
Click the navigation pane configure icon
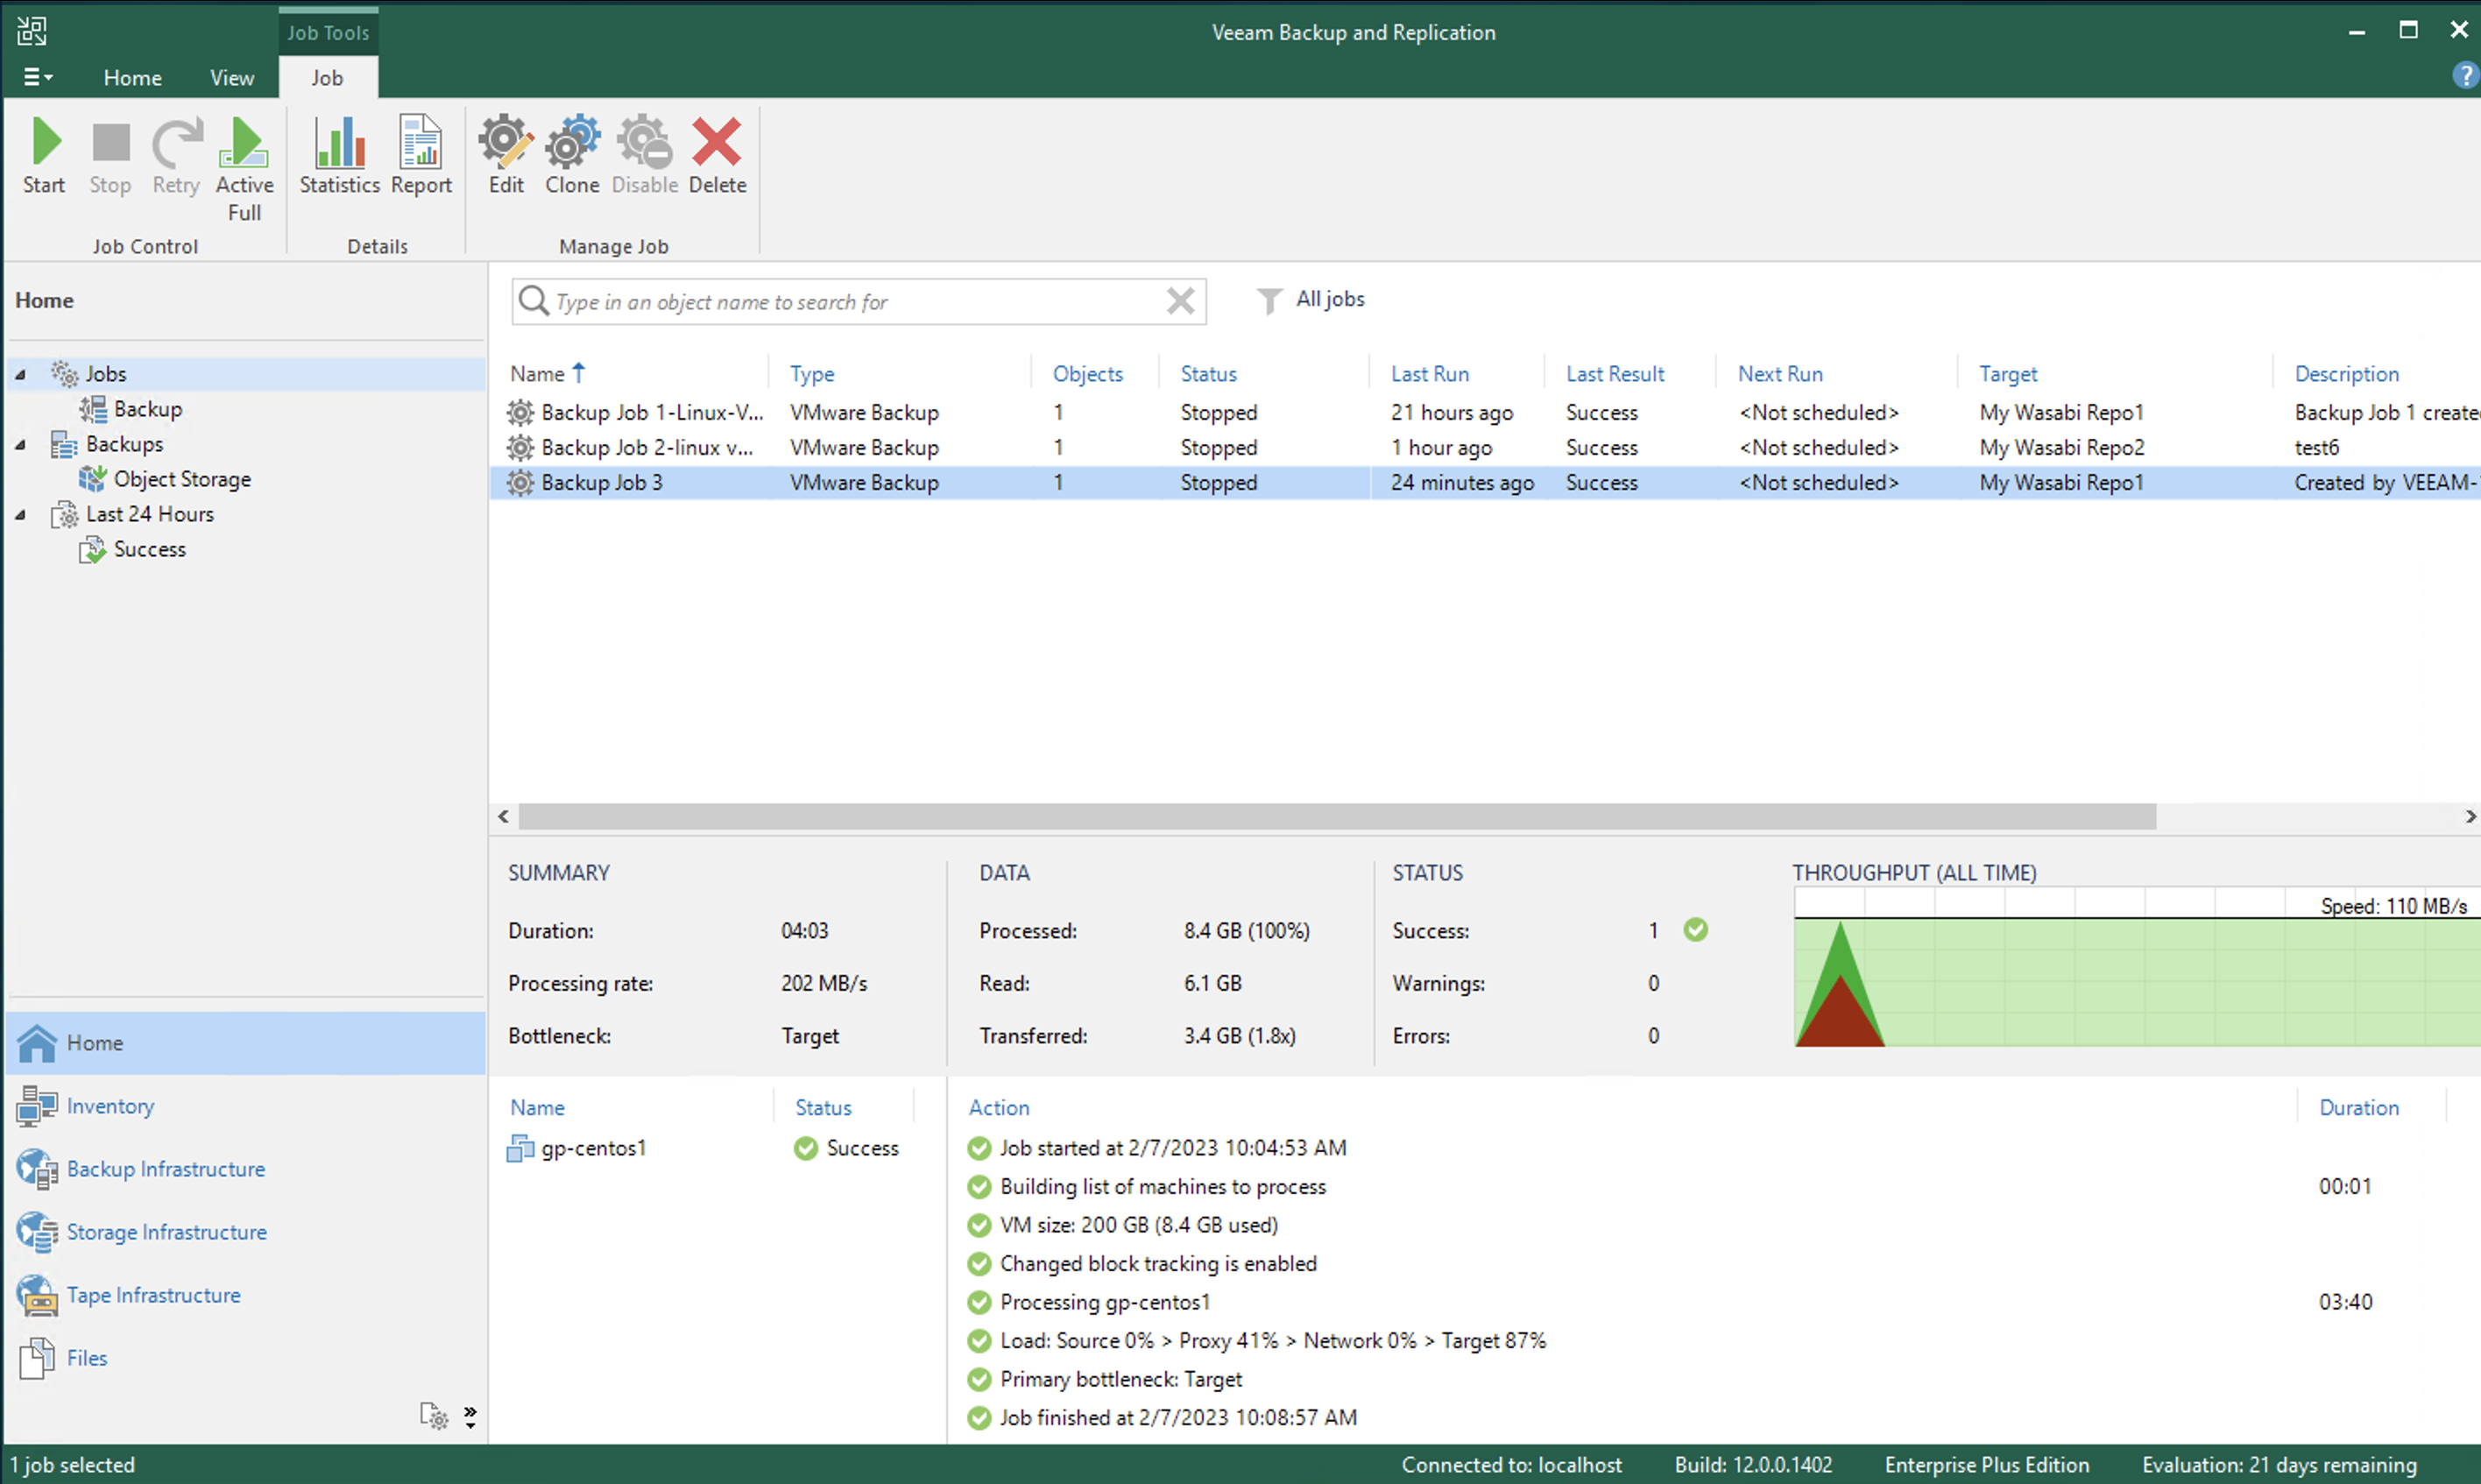pyautogui.click(x=434, y=1416)
